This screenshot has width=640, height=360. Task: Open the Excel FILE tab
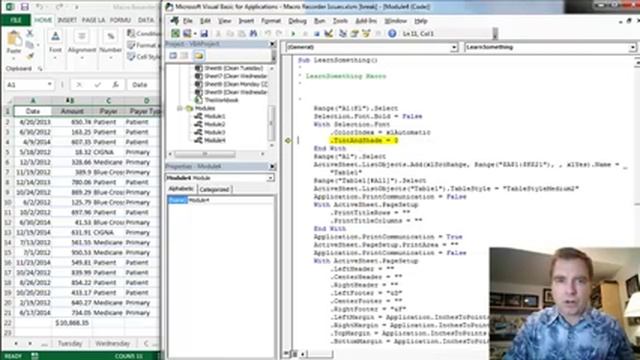16,20
